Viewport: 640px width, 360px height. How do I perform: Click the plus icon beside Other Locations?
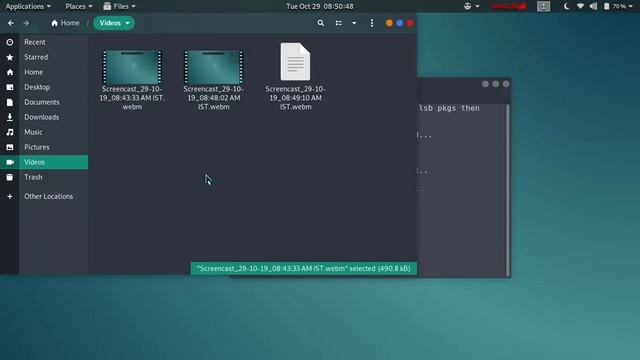point(10,196)
